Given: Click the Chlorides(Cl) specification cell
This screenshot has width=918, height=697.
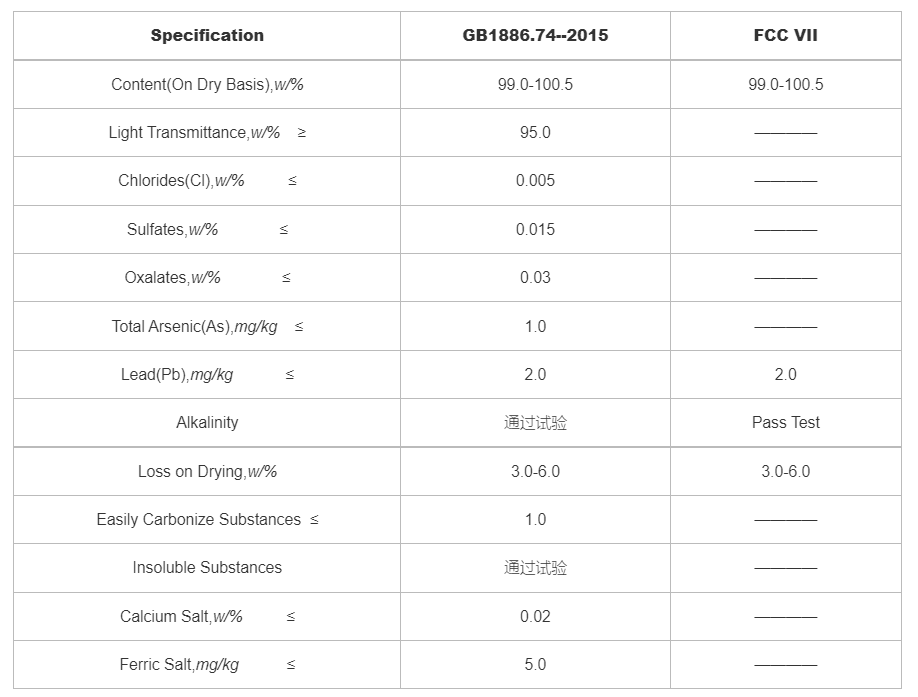Looking at the screenshot, I should click(x=207, y=181).
